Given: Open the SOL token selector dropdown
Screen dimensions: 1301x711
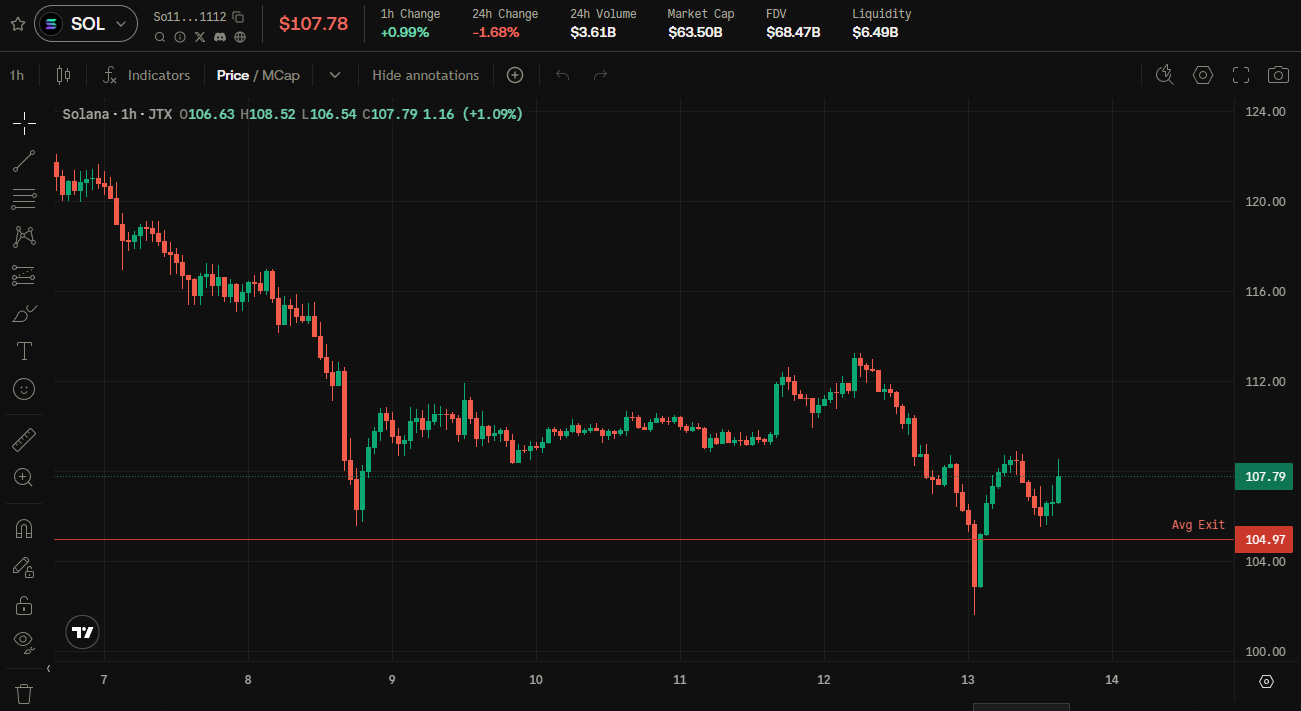Looking at the screenshot, I should coord(86,23).
